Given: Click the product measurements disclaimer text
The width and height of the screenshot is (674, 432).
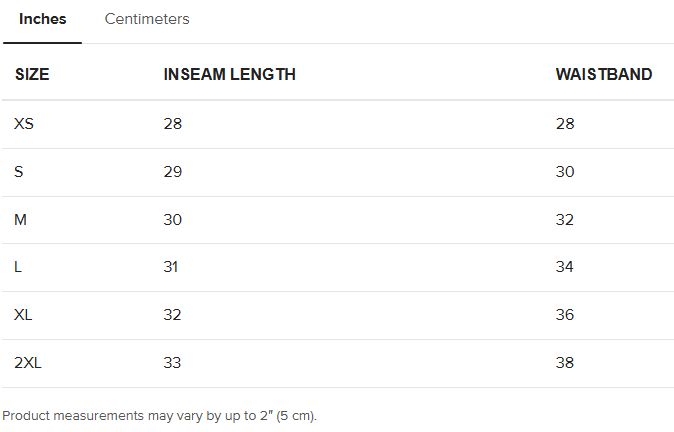Looking at the screenshot, I should click(x=159, y=416).
